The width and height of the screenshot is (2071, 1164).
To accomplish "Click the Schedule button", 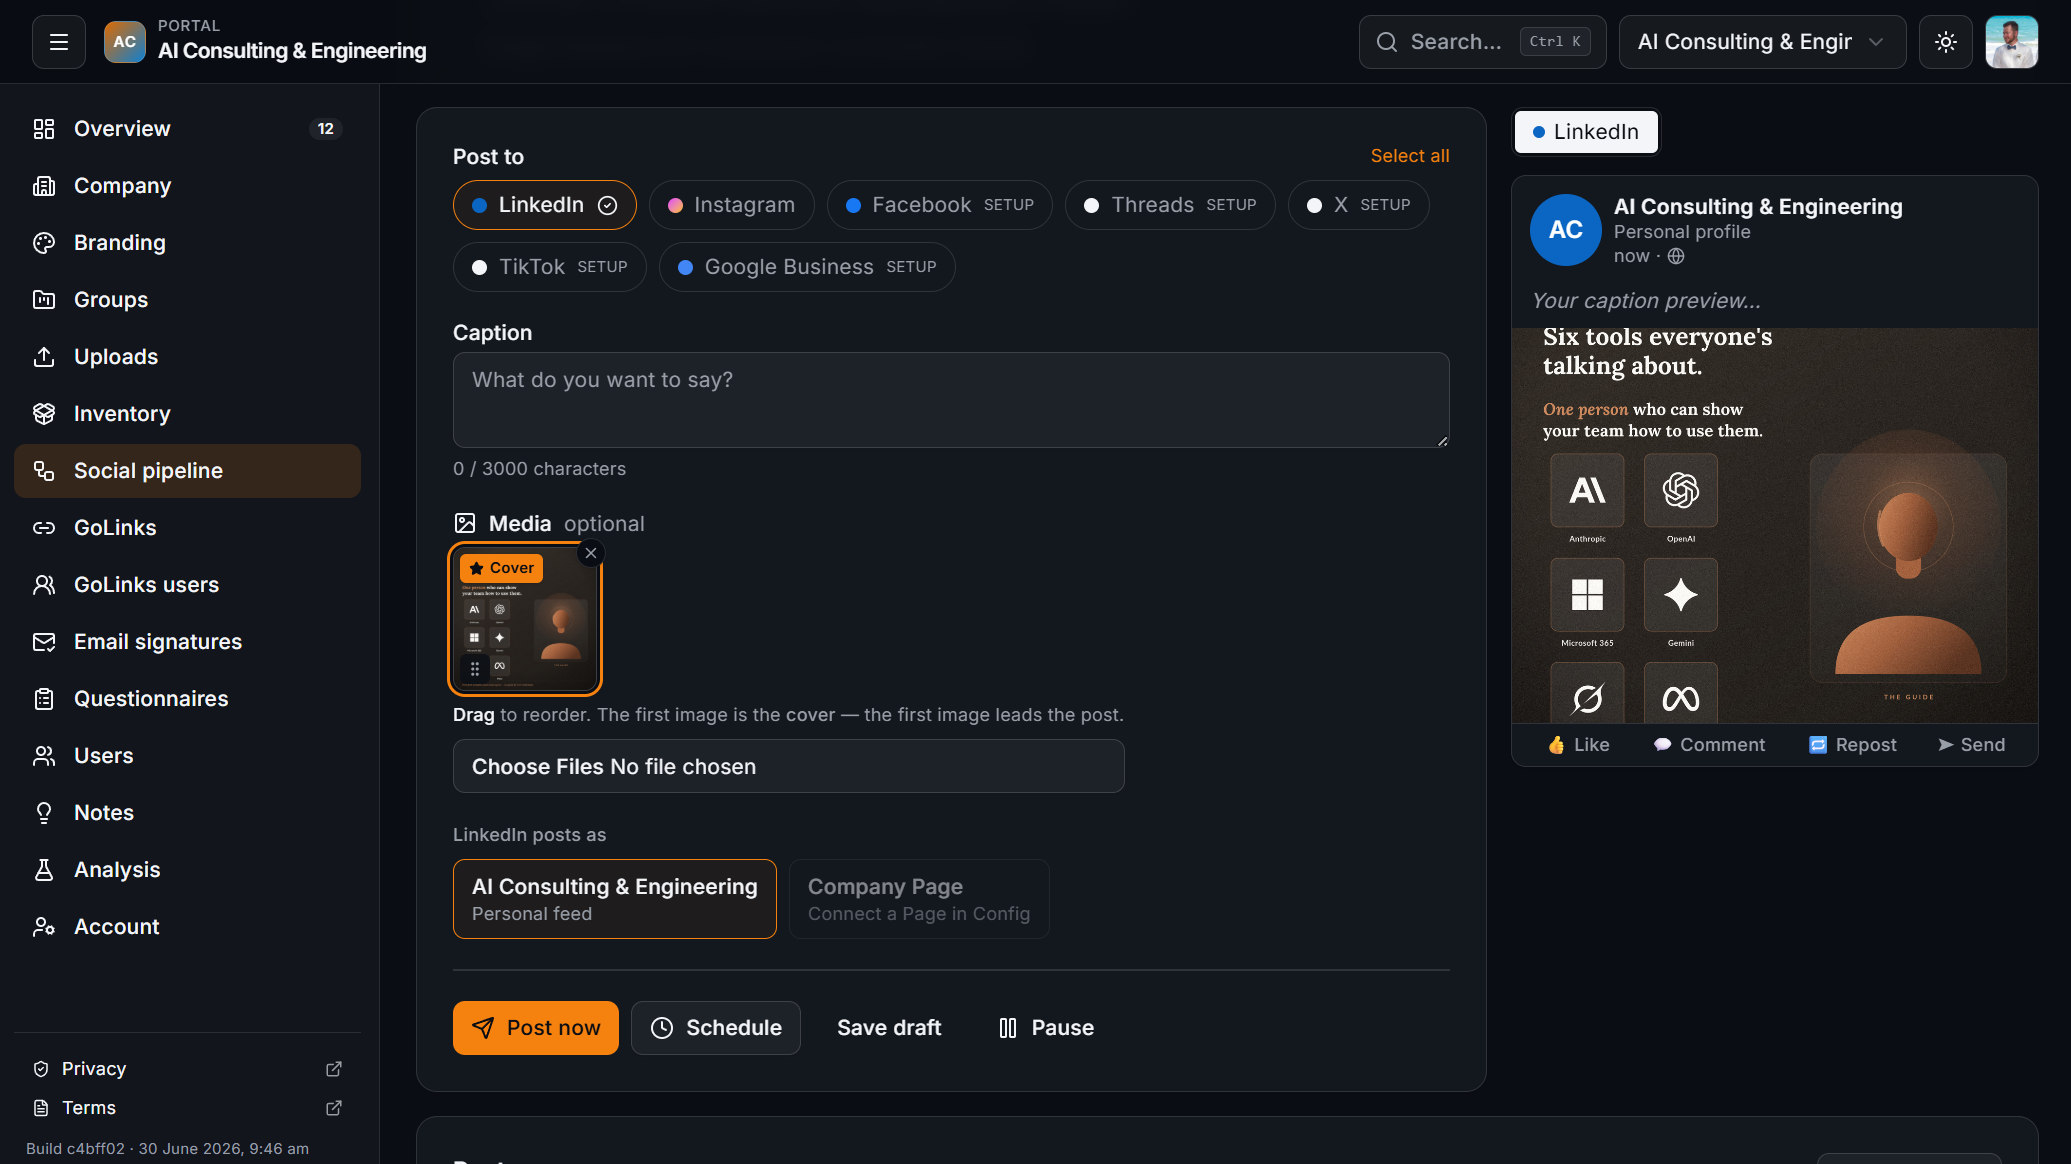I will pos(716,1028).
